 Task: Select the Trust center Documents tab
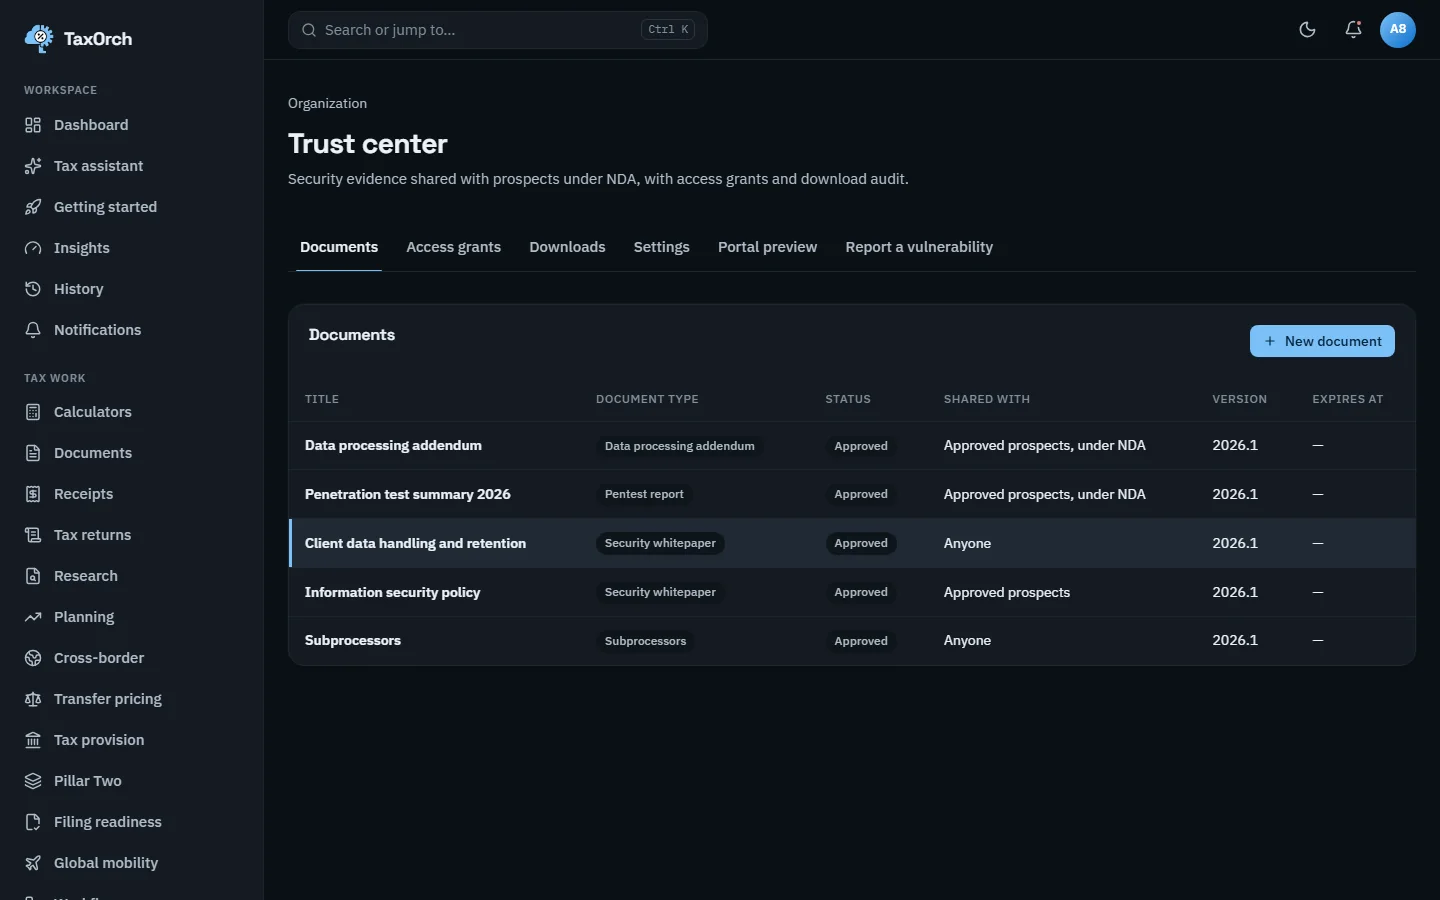[339, 247]
